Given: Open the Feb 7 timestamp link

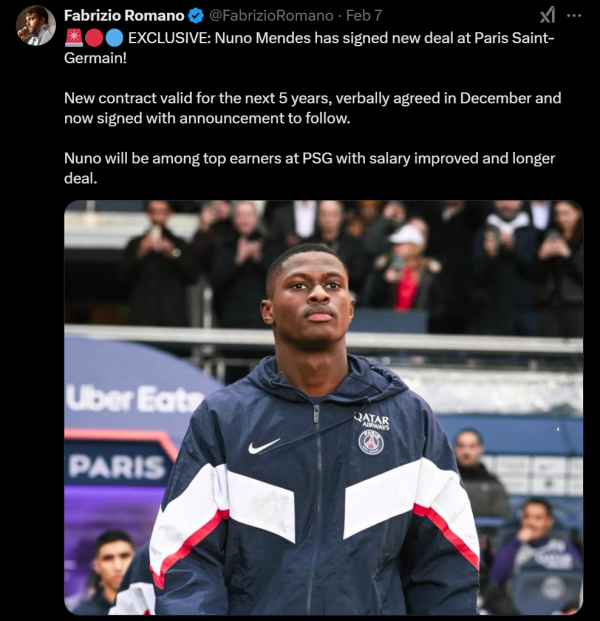Looking at the screenshot, I should [364, 16].
